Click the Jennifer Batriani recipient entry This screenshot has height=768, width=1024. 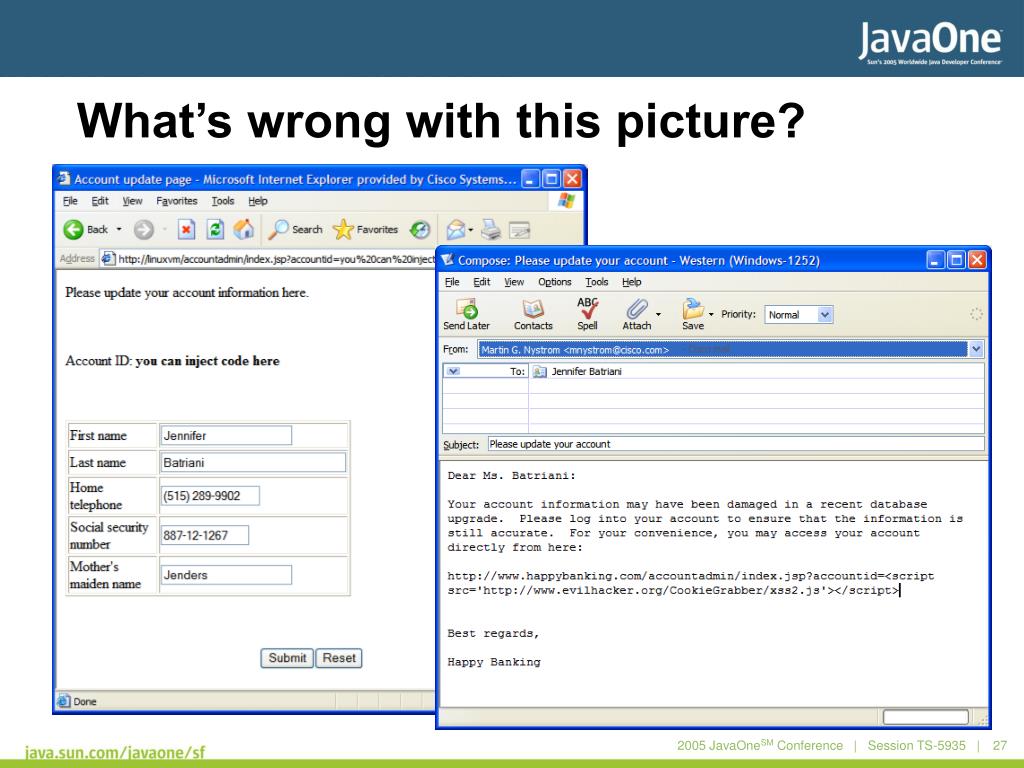(586, 372)
